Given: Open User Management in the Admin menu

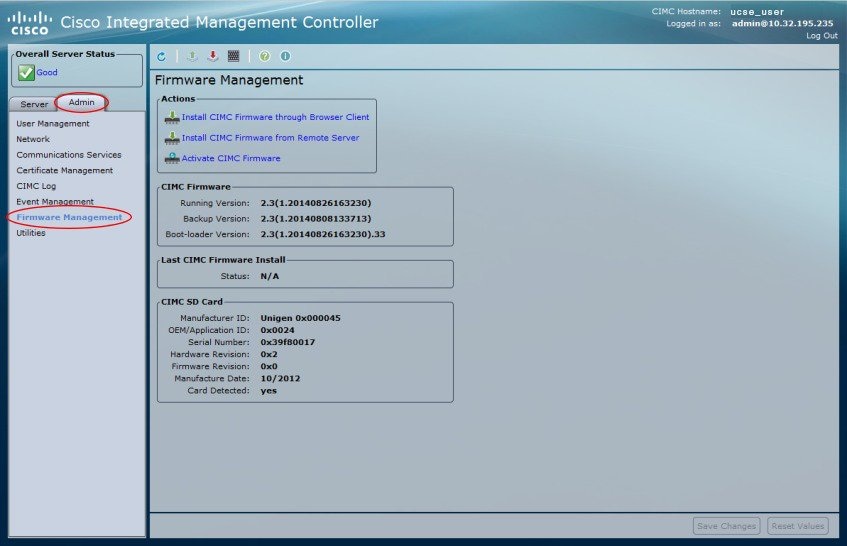Looking at the screenshot, I should coord(53,123).
